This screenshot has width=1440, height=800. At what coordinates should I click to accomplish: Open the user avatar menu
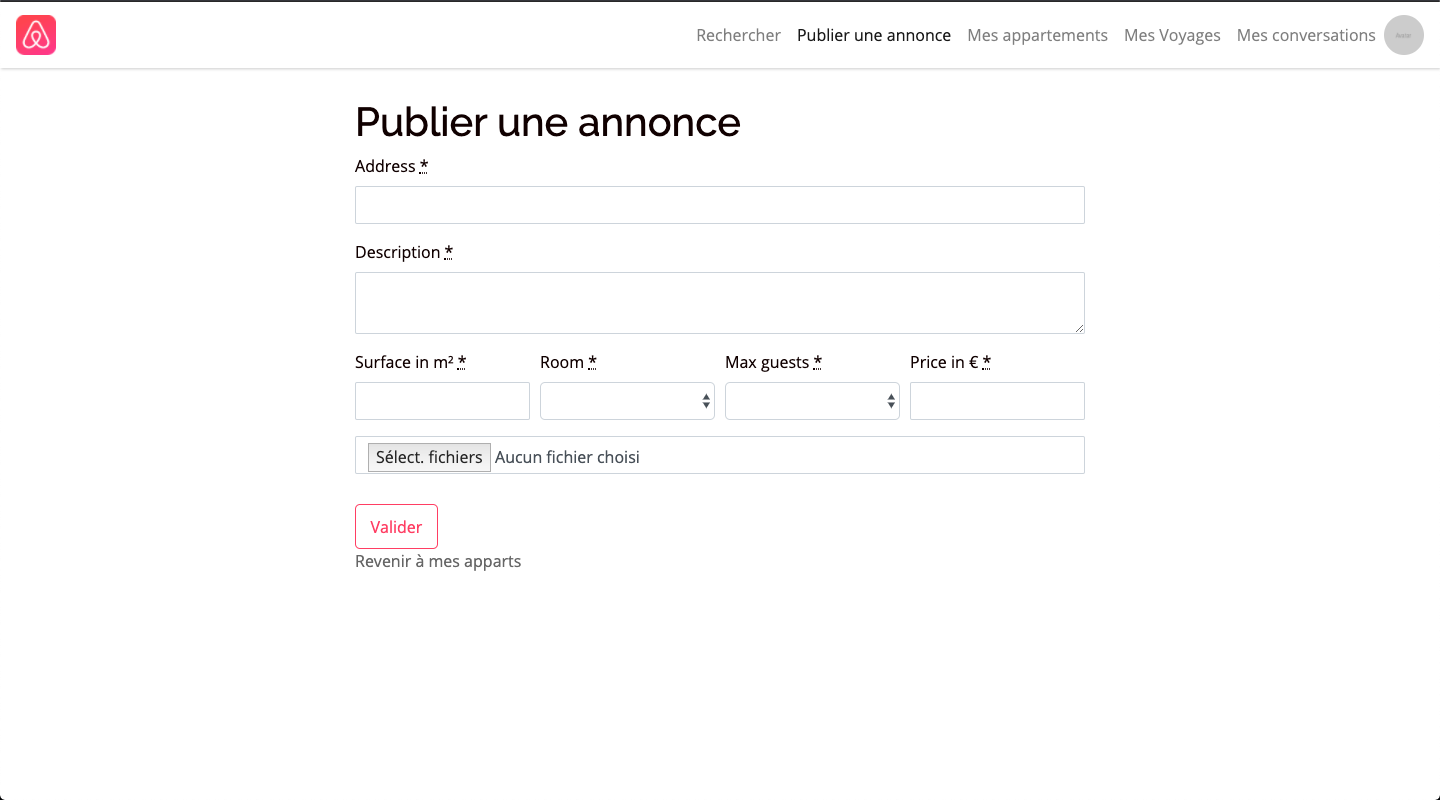point(1404,35)
